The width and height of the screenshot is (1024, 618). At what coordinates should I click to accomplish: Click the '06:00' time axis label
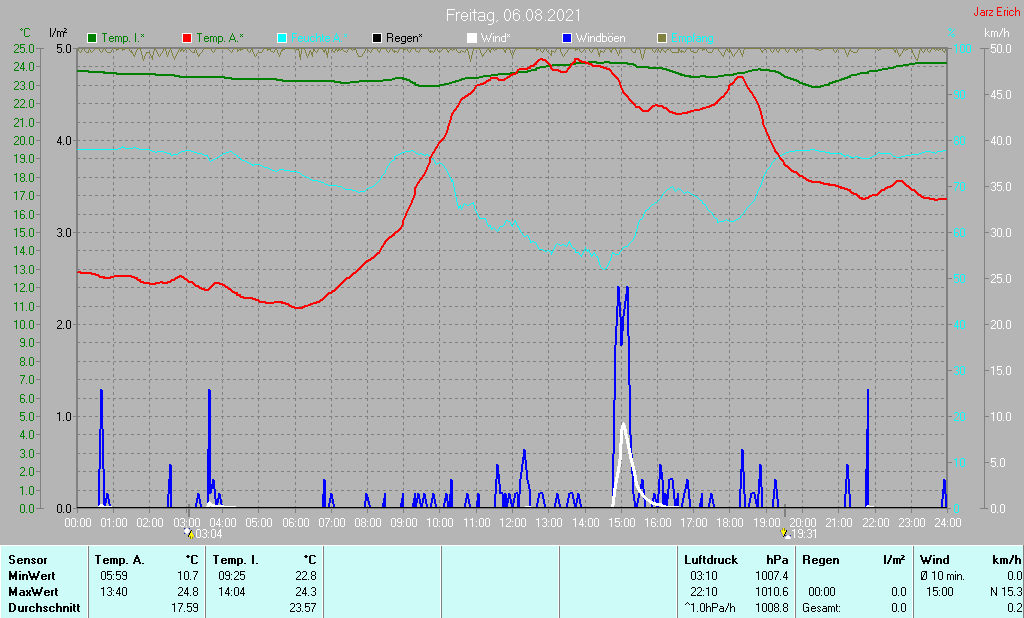(x=295, y=523)
